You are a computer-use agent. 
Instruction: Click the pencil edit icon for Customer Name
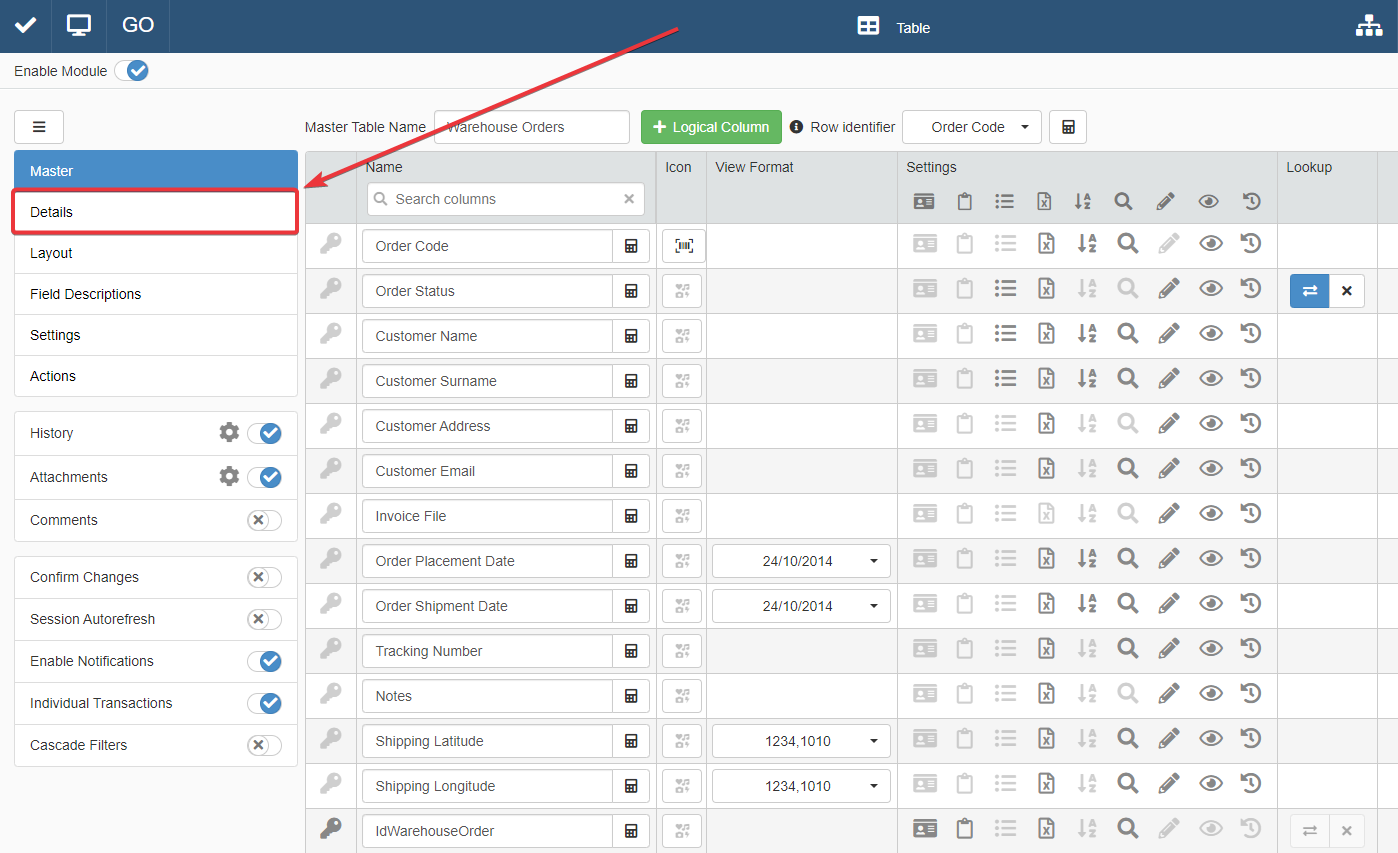click(1167, 334)
